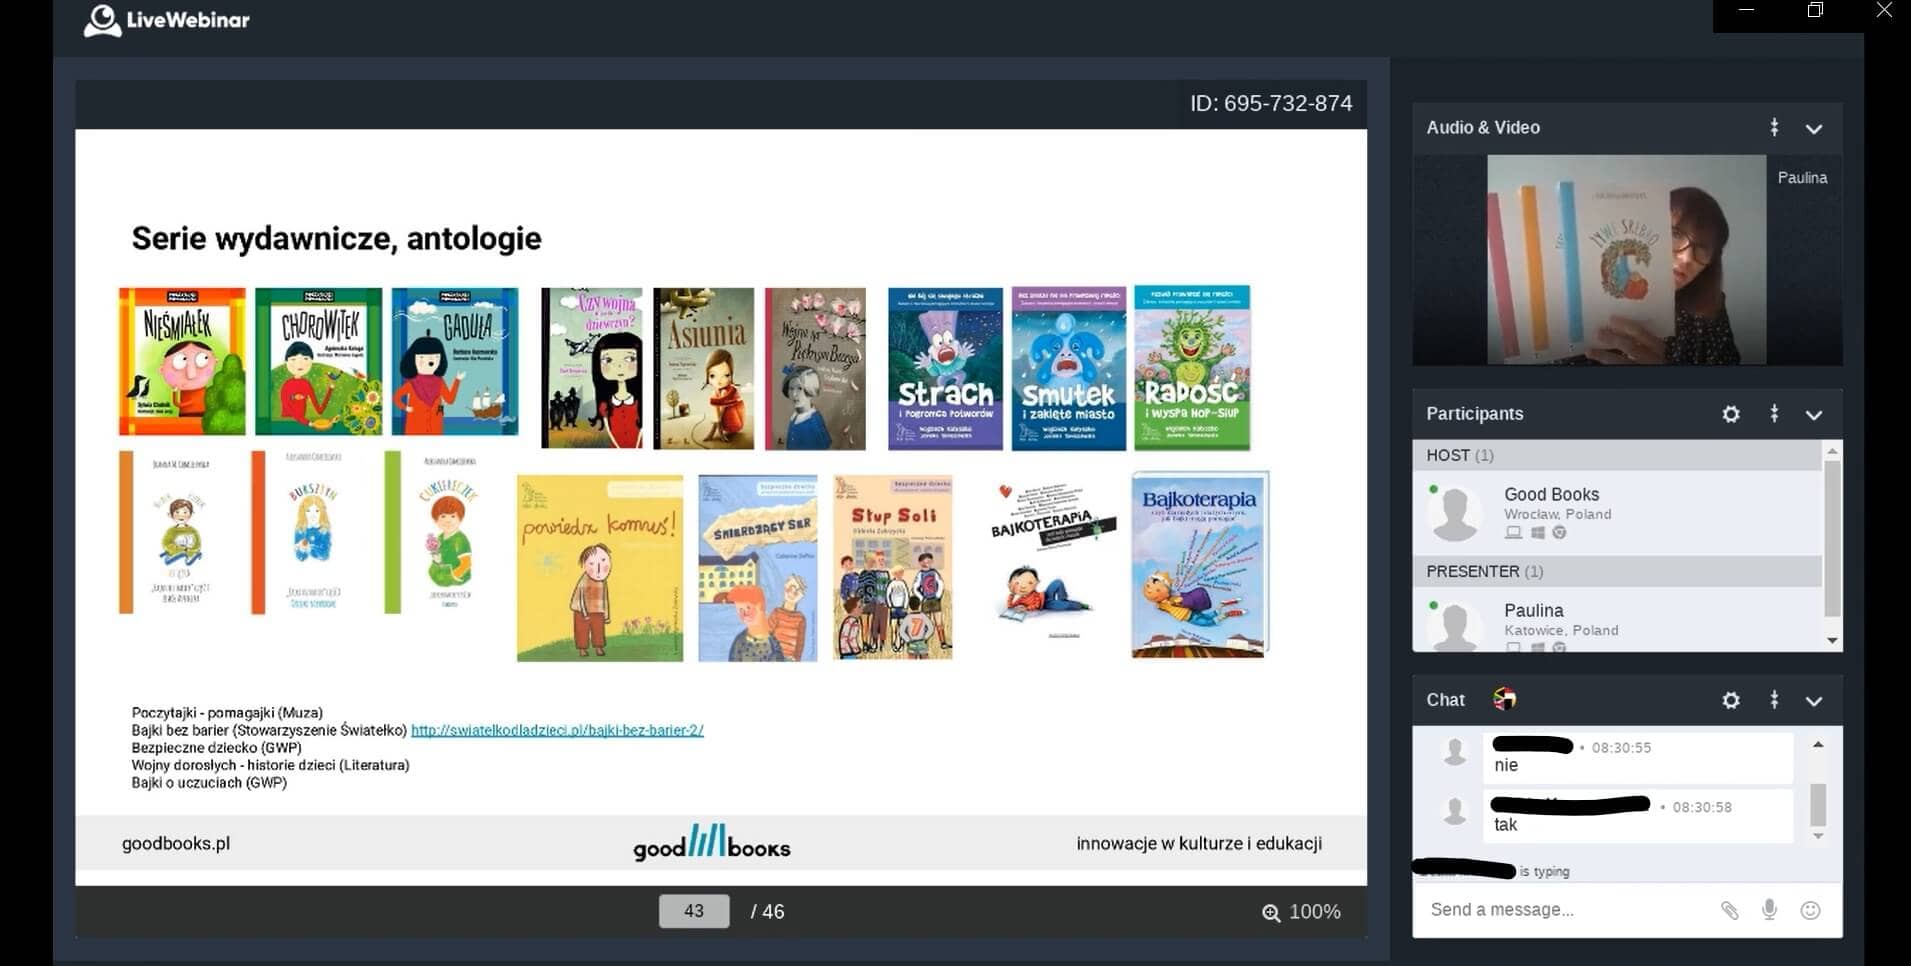1911x966 pixels.
Task: Click the Gaduła book cover
Action: [455, 362]
